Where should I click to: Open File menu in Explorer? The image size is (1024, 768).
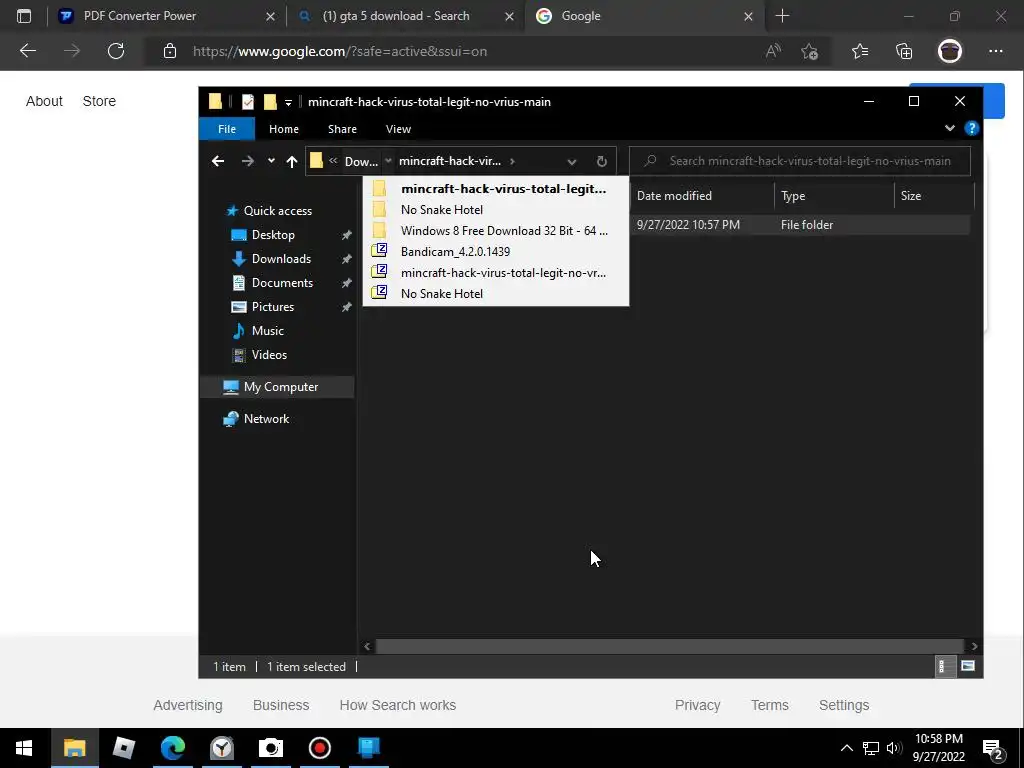pyautogui.click(x=227, y=129)
